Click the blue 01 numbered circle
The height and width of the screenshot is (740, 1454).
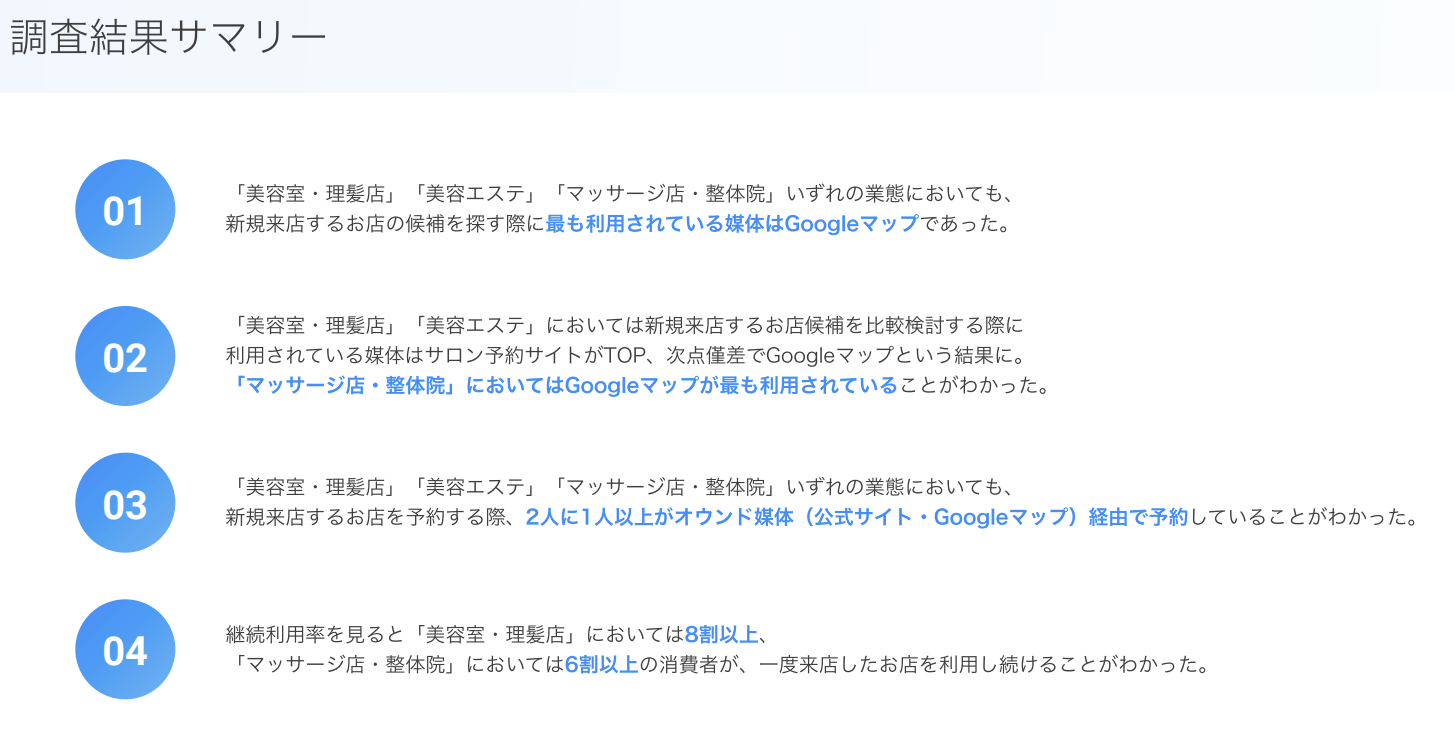[125, 210]
